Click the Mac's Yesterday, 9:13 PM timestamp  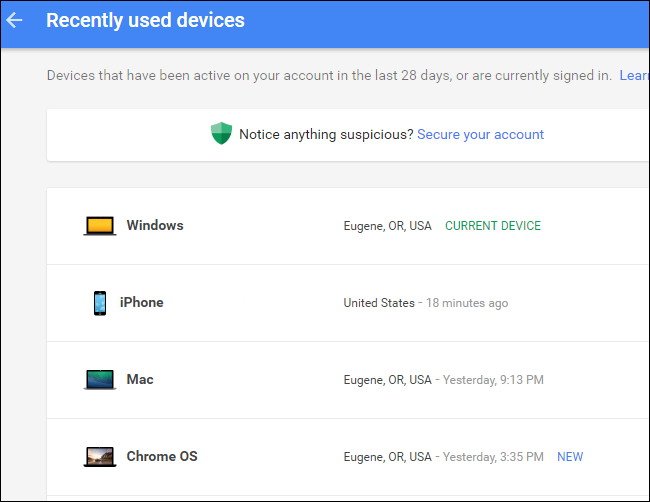tap(495, 380)
